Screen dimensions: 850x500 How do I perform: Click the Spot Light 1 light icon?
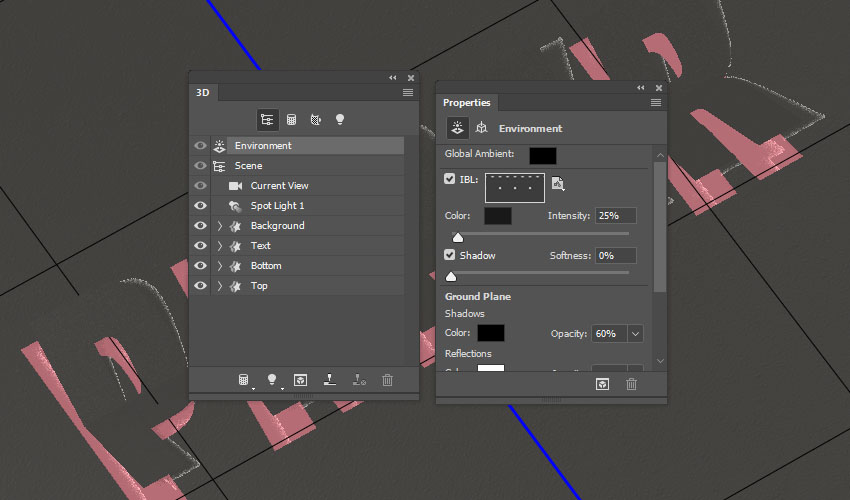(x=235, y=206)
